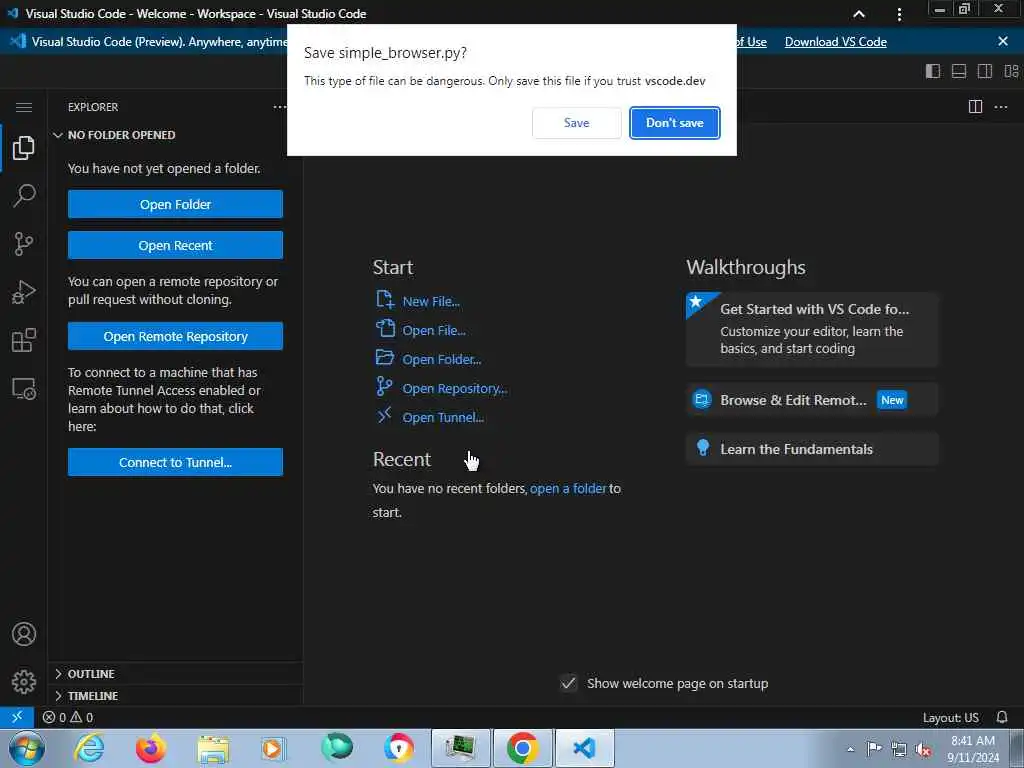Open the Source Control view
The height and width of the screenshot is (768, 1024).
pyautogui.click(x=24, y=244)
